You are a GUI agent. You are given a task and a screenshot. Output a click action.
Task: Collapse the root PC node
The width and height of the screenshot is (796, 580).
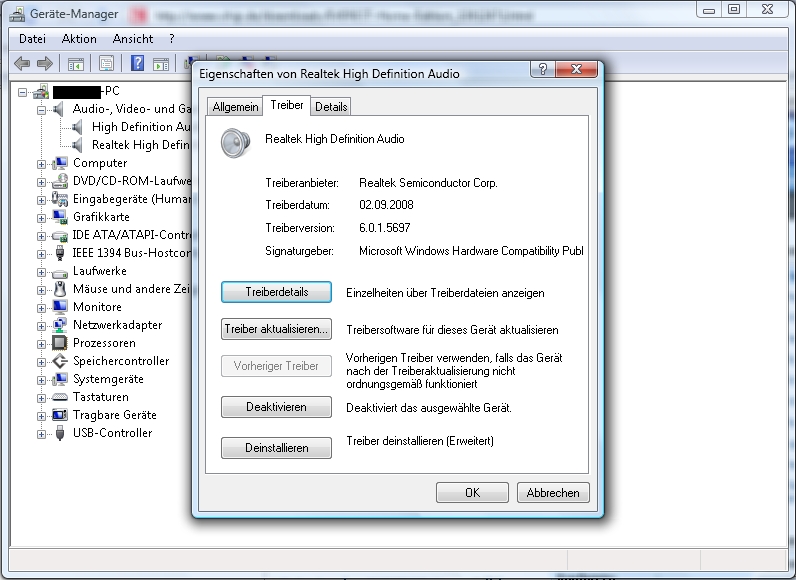tap(22, 92)
